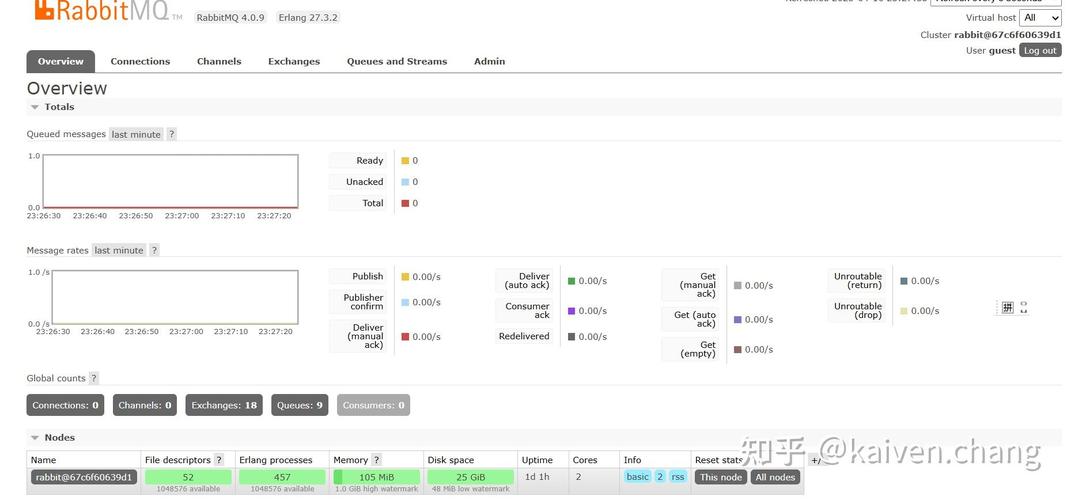1067x500 pixels.
Task: Toggle node columns with the +/- icon
Action: point(816,461)
